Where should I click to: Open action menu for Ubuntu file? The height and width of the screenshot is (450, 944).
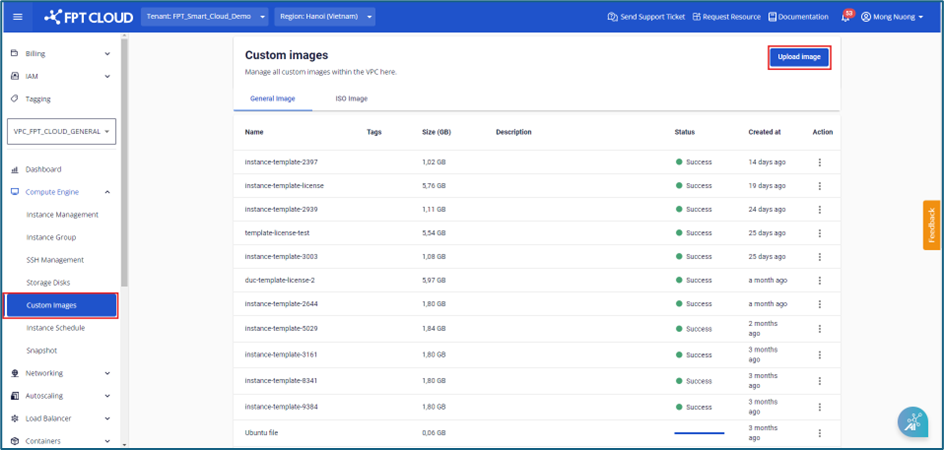(819, 433)
